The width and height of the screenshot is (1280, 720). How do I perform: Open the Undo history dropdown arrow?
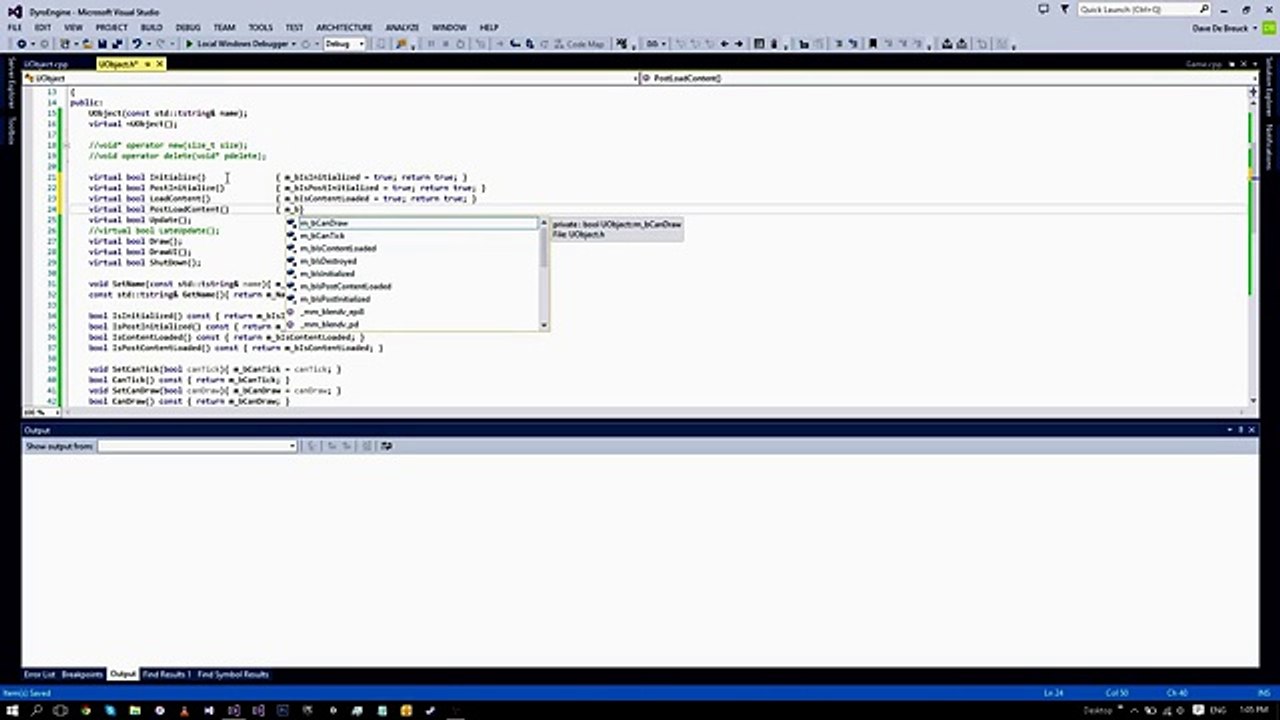pyautogui.click(x=148, y=44)
